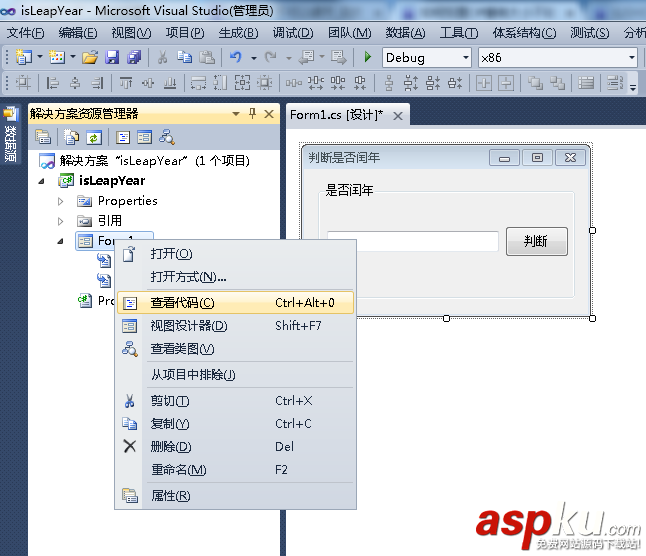Open Solution Explorer window options dropdown arrow

[x=236, y=114]
